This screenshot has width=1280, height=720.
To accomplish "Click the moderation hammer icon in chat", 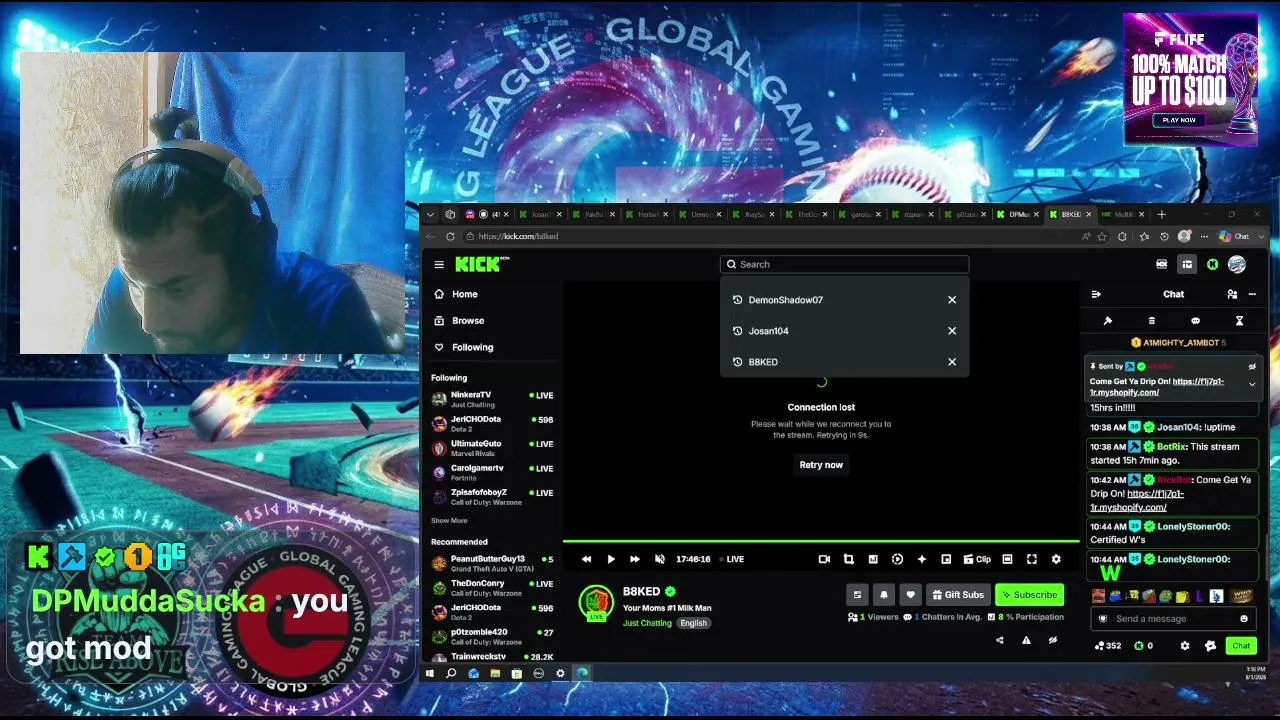I will [x=1108, y=321].
